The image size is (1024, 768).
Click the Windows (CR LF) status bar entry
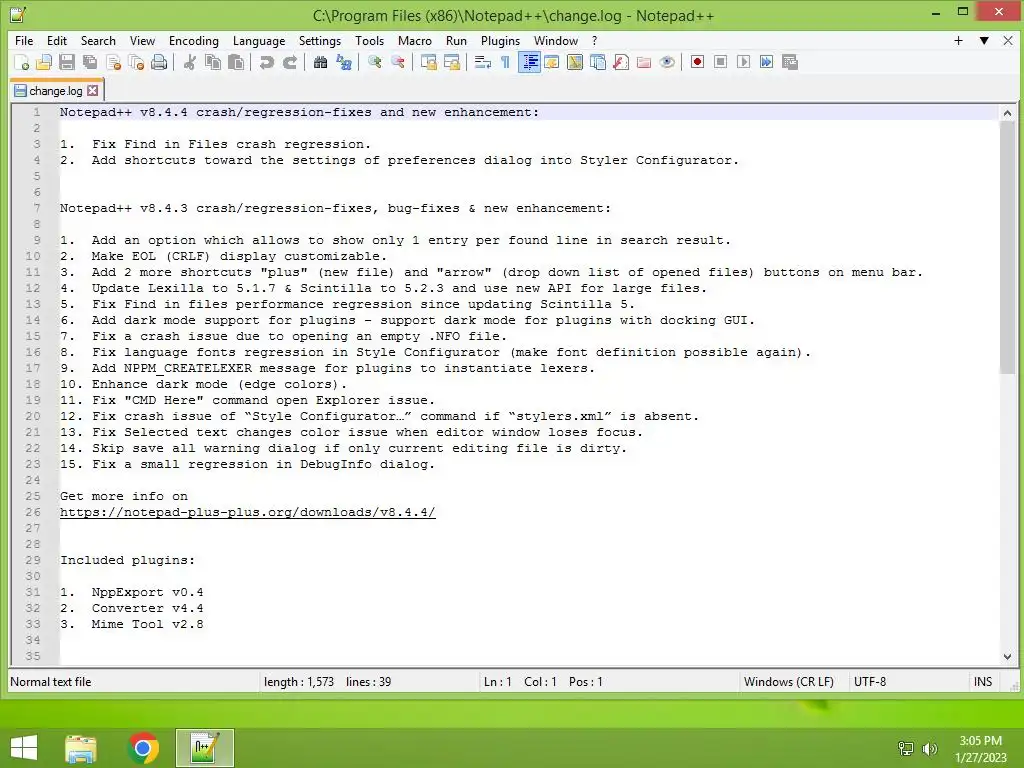788,682
